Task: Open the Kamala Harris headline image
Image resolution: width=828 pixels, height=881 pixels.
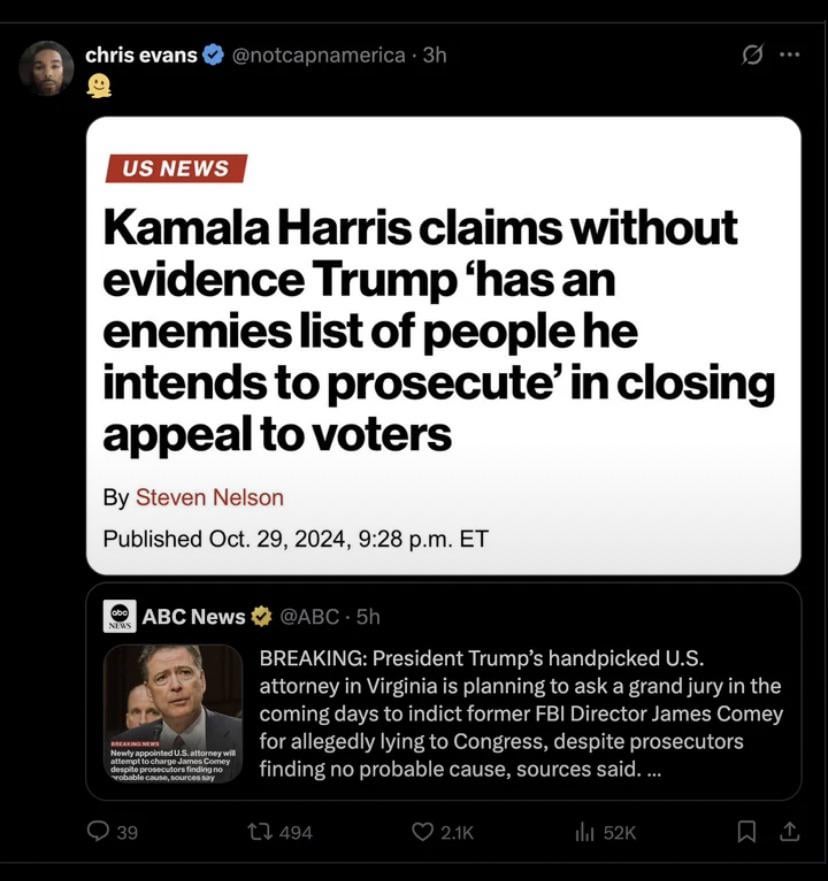Action: (x=443, y=346)
